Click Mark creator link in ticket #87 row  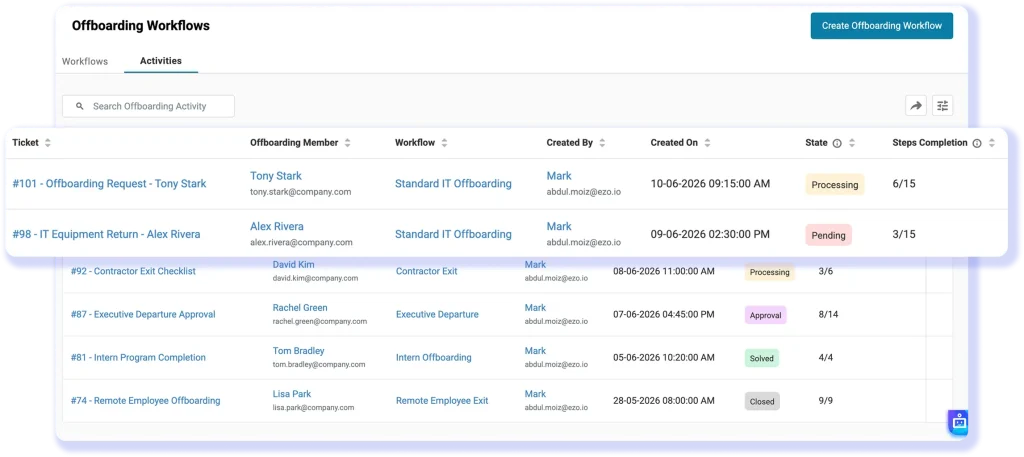pos(536,307)
